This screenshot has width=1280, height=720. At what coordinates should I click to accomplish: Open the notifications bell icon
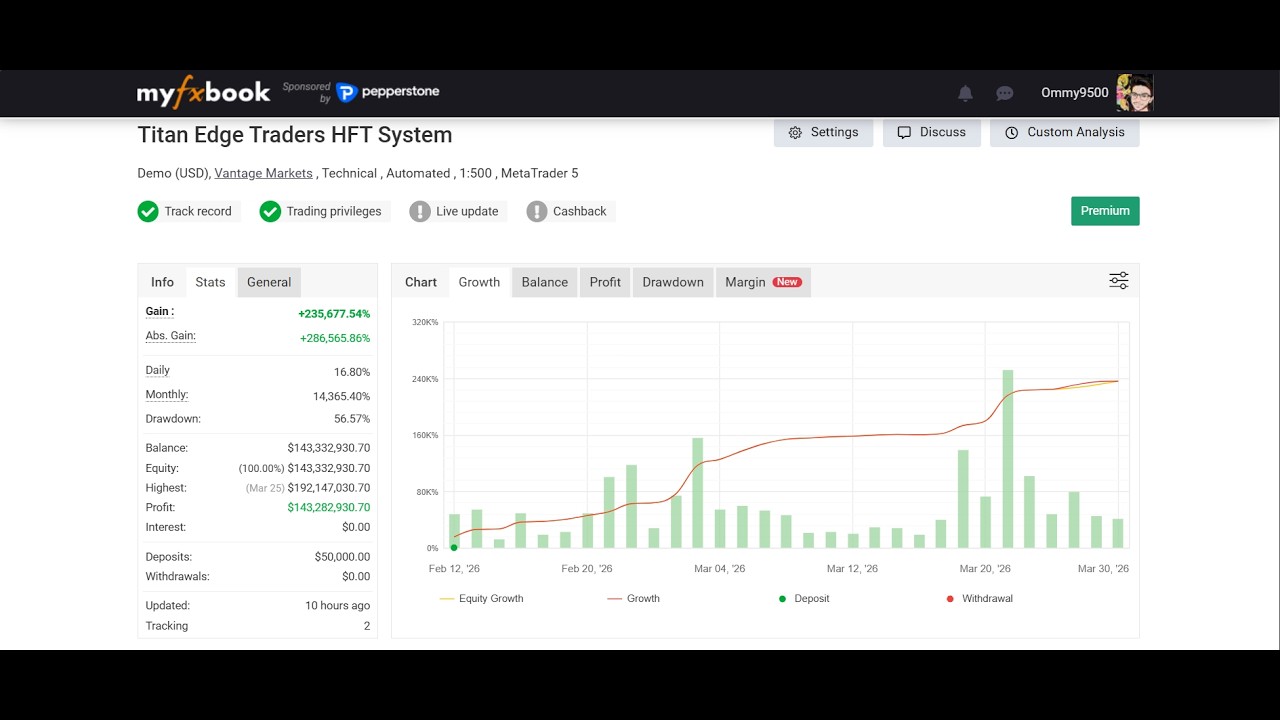(965, 93)
